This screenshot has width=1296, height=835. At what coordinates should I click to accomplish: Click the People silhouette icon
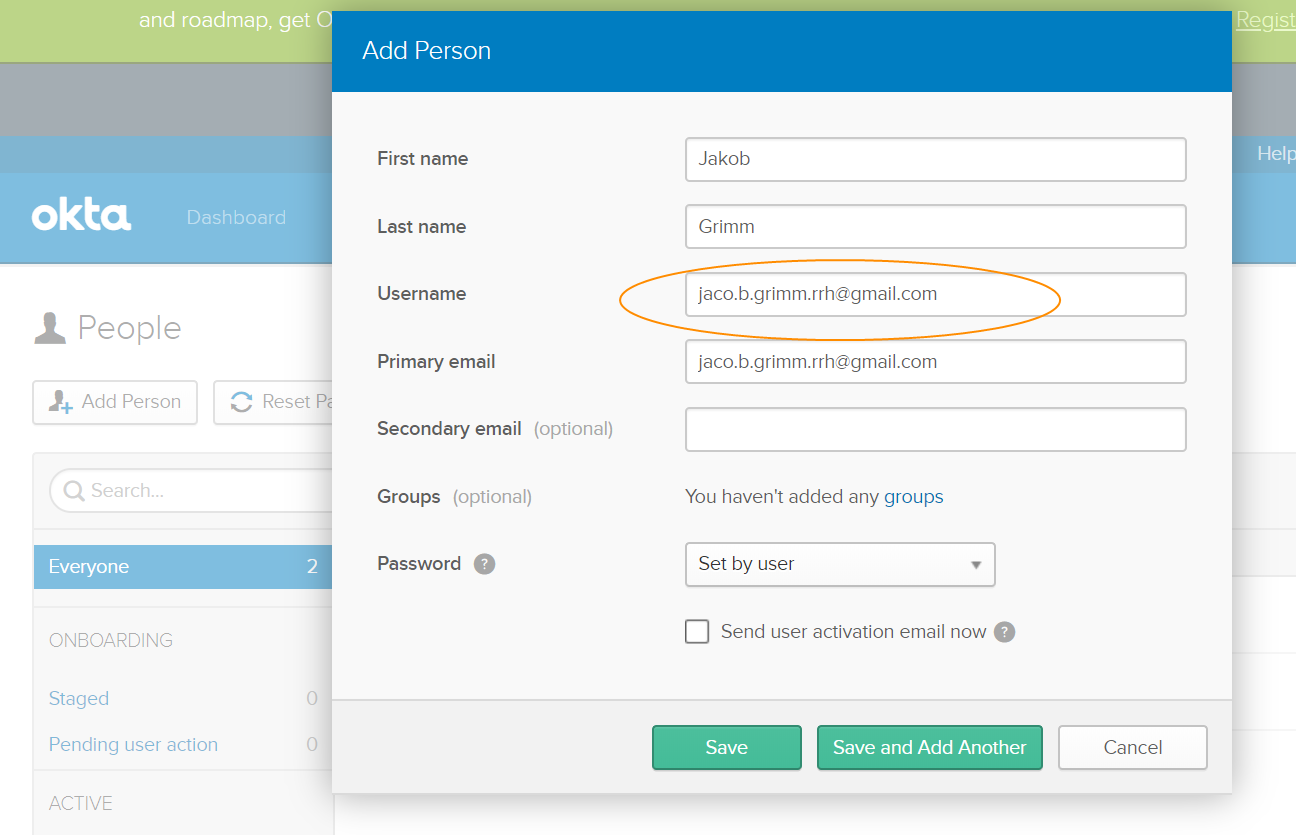click(50, 328)
